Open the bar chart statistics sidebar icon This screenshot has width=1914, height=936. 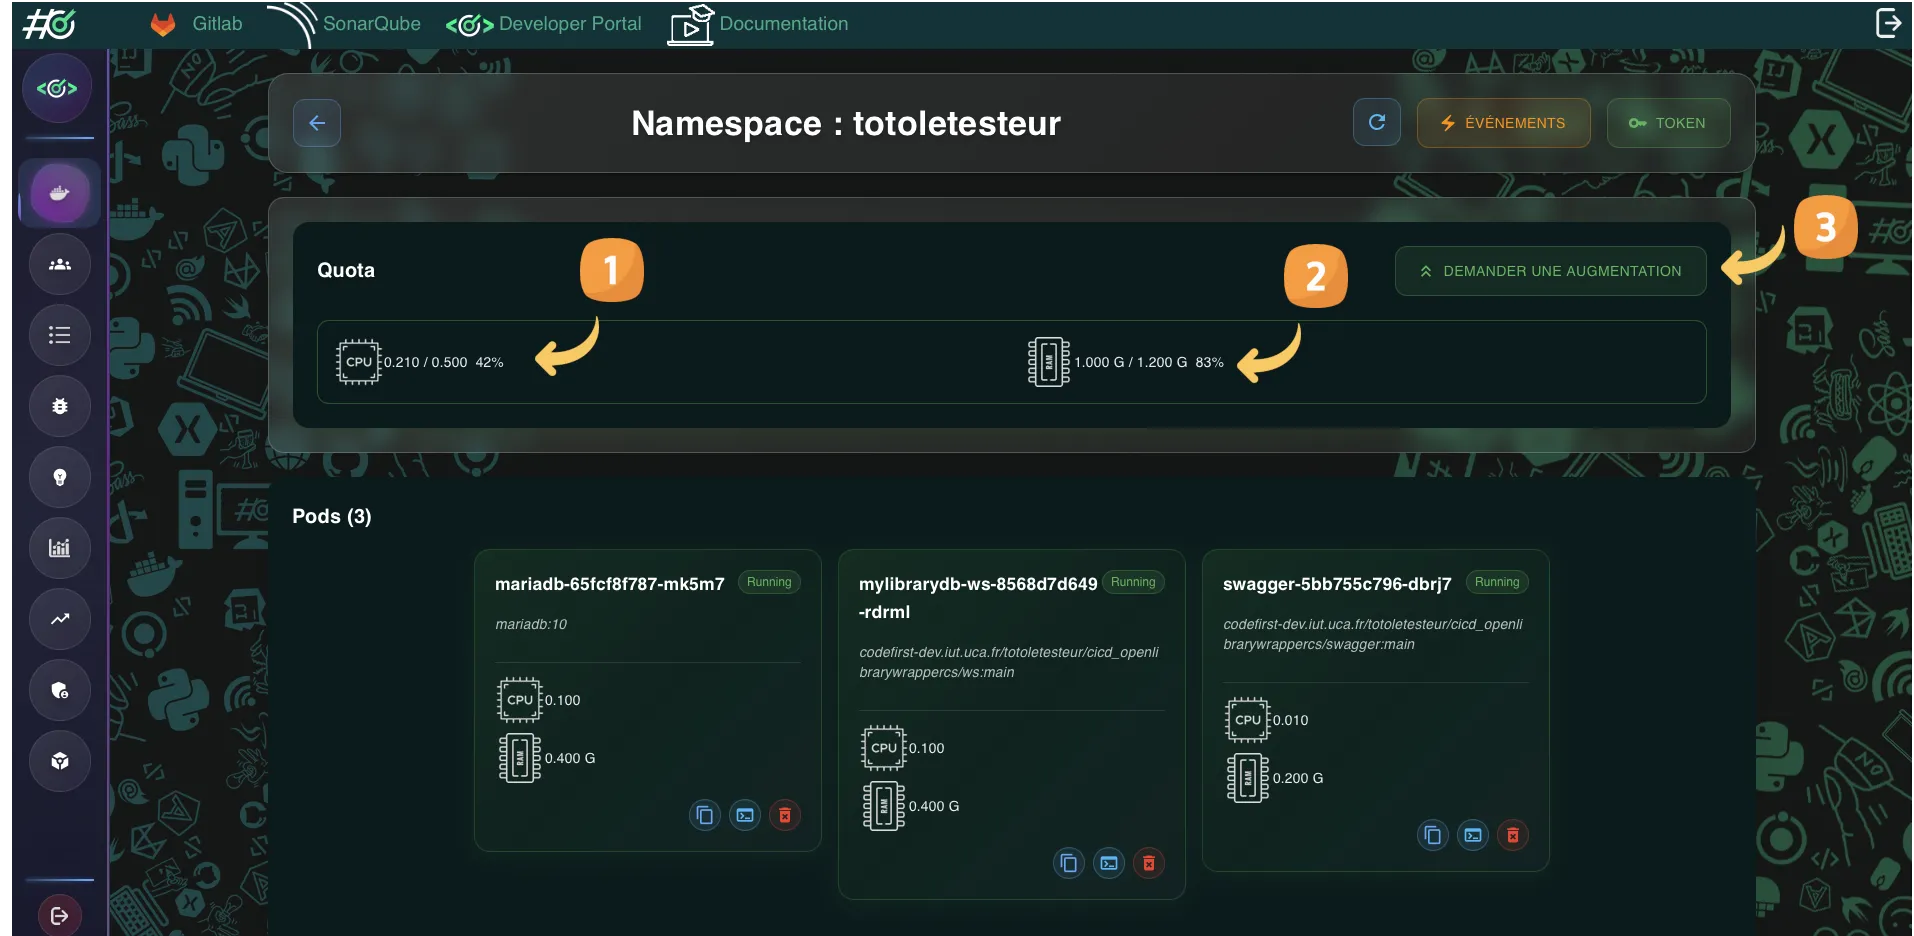coord(59,547)
